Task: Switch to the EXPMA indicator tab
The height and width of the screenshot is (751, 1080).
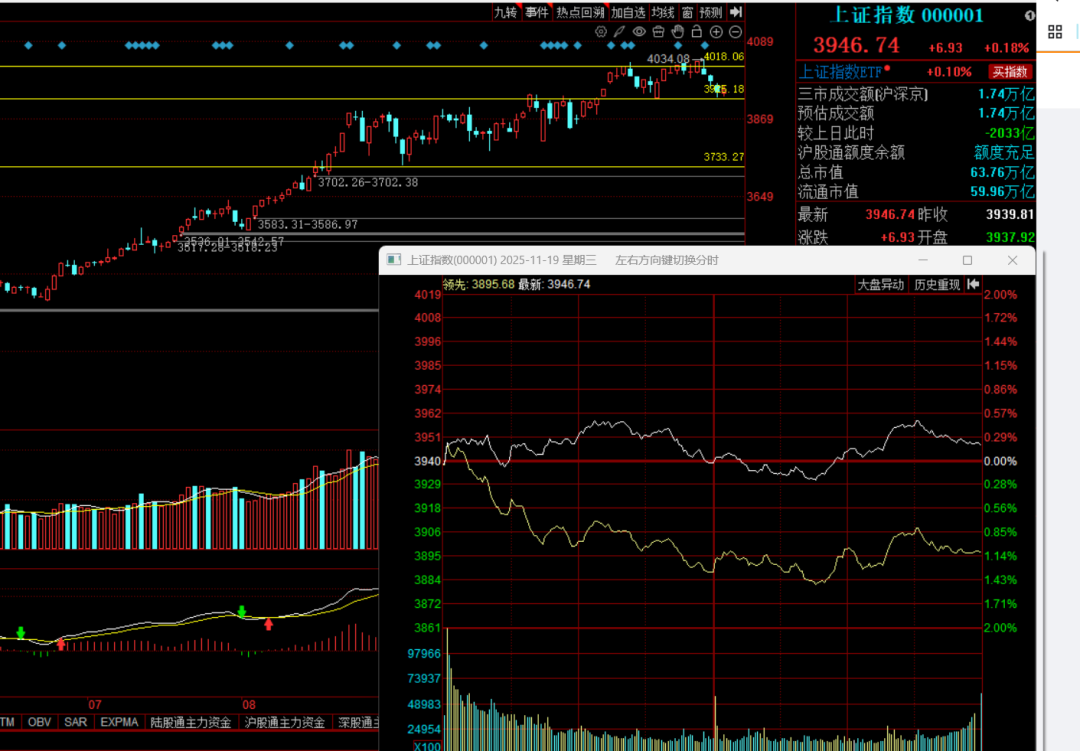Action: 119,722
